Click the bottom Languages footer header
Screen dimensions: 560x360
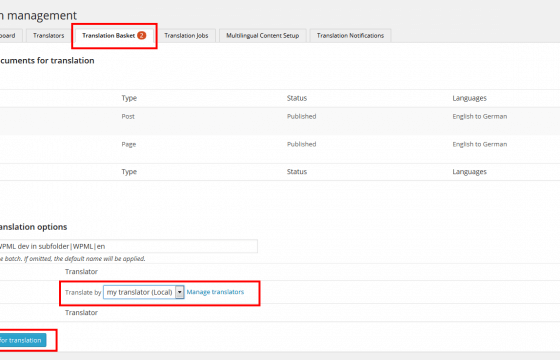[469, 172]
